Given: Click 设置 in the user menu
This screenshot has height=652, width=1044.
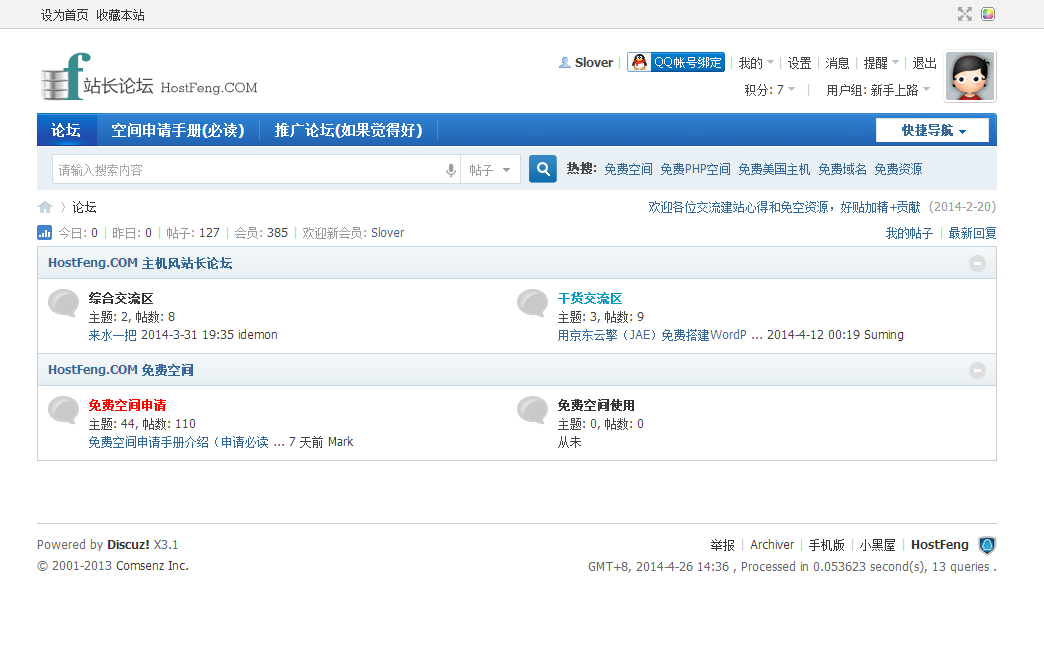Looking at the screenshot, I should coord(799,63).
